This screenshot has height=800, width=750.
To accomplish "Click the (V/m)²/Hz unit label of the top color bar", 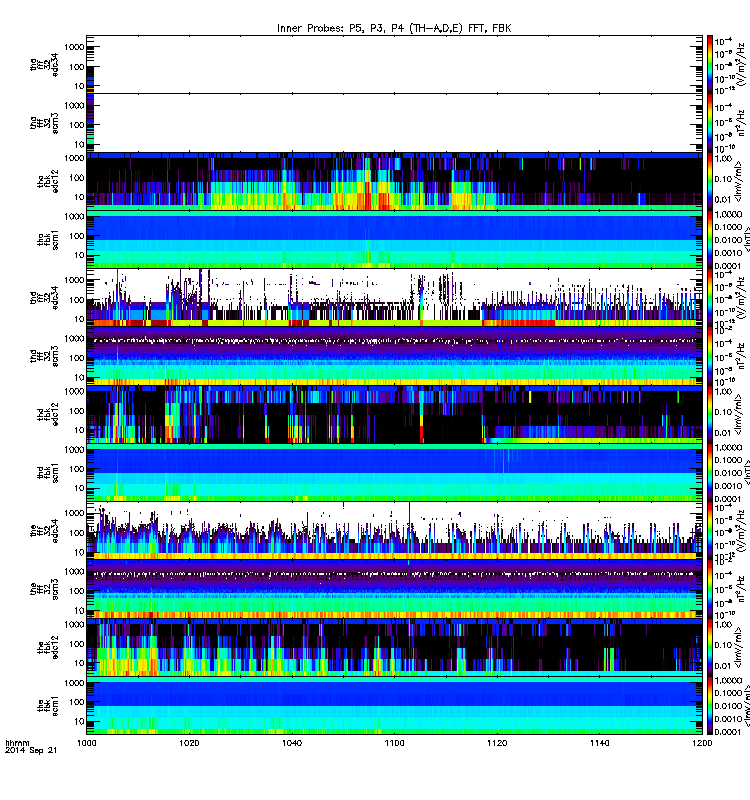I will [x=742, y=64].
